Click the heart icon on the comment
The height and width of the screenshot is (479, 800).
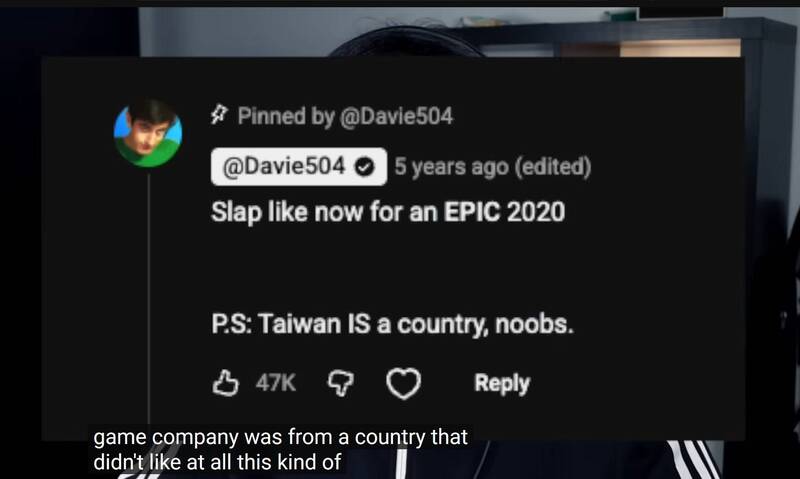tap(404, 384)
